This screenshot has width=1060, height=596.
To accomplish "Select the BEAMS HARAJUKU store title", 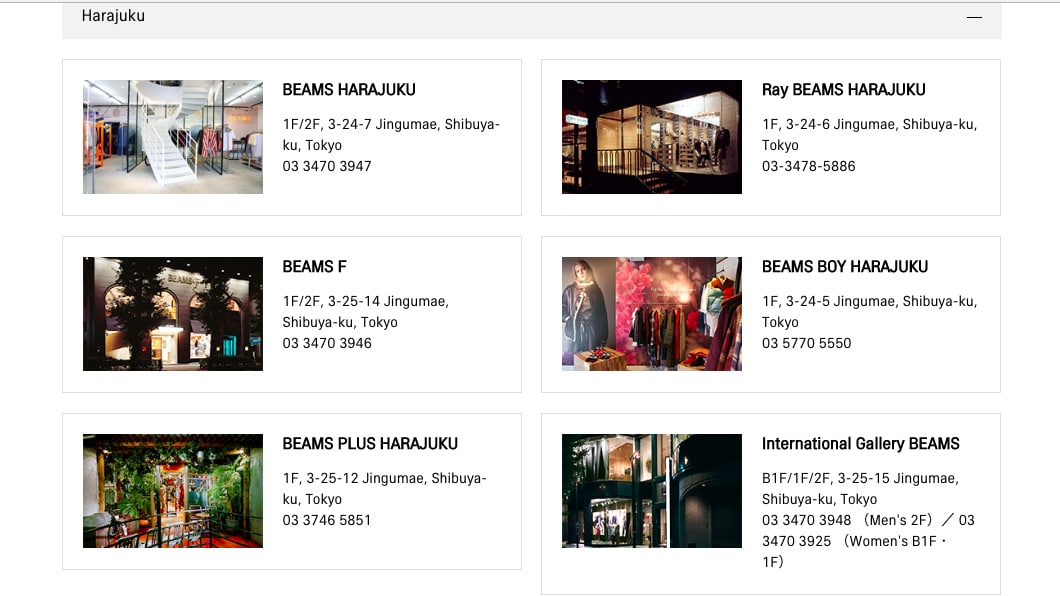I will tap(349, 90).
